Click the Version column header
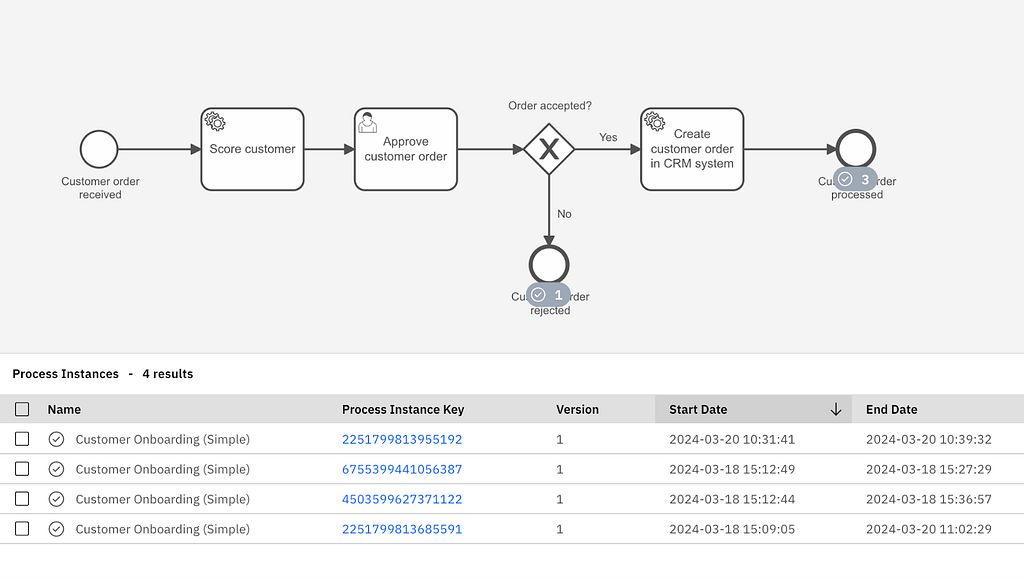This screenshot has height=579, width=1024. [x=577, y=409]
